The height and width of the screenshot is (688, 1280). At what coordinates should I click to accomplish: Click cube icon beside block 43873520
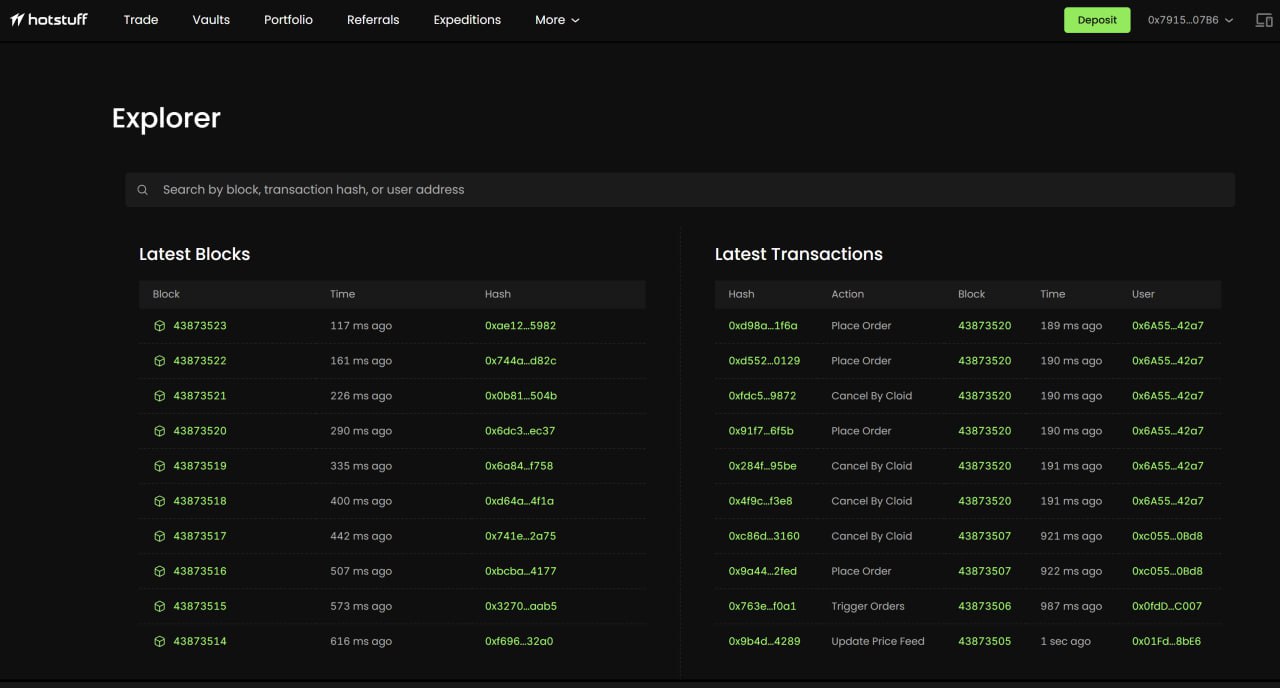tap(159, 431)
